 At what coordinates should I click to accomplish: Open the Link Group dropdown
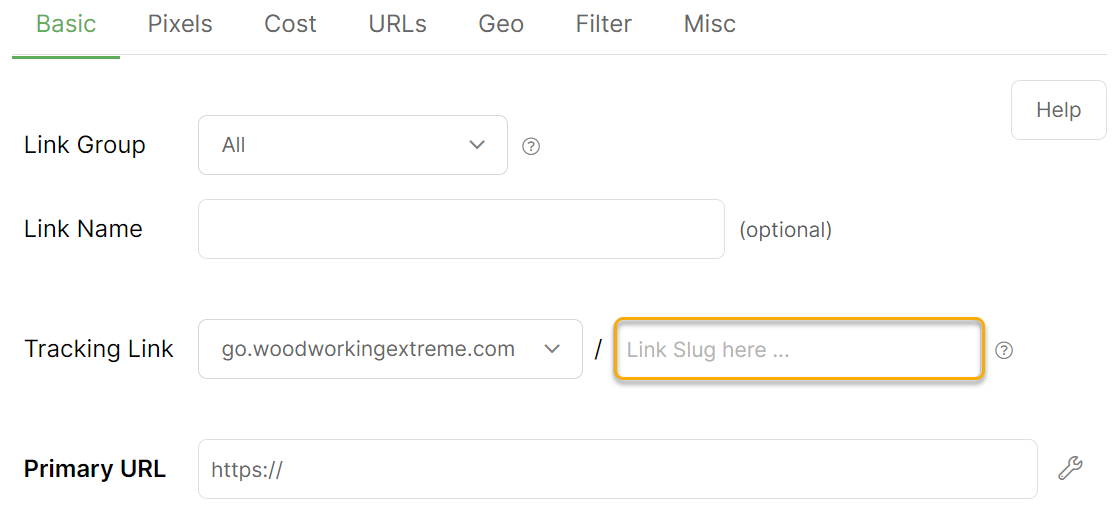click(x=352, y=145)
